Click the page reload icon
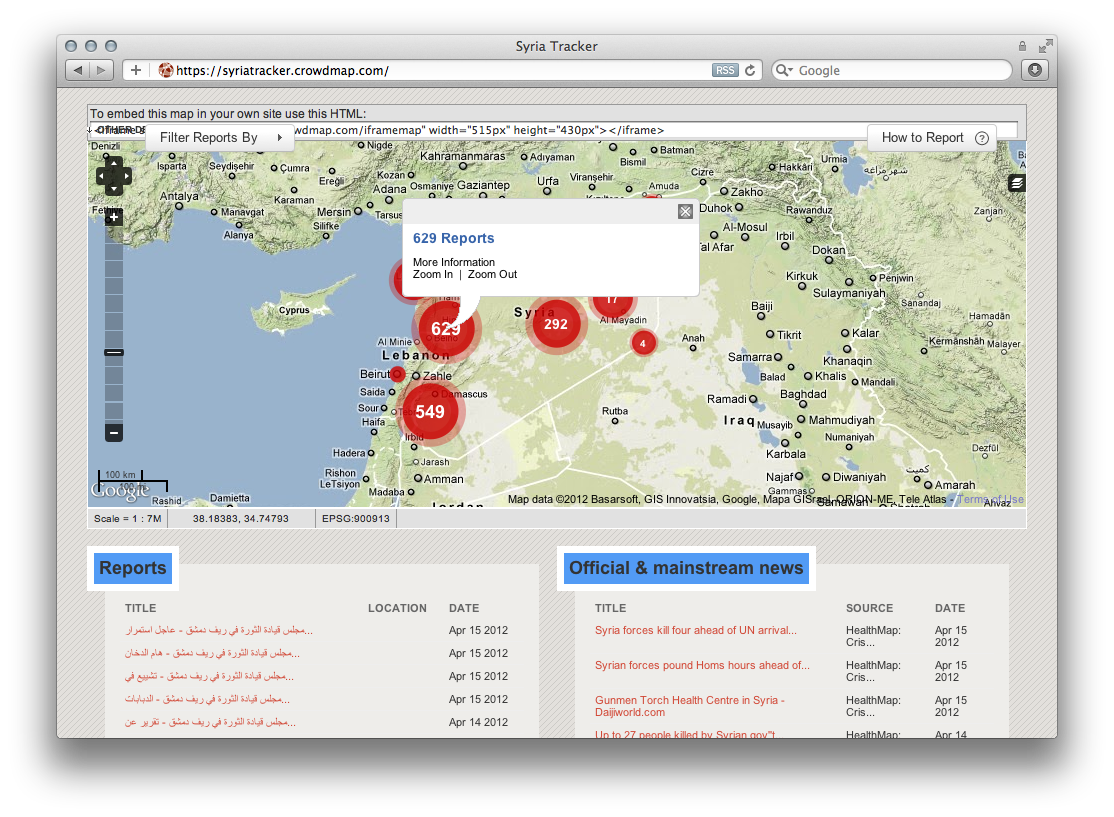 (x=750, y=70)
